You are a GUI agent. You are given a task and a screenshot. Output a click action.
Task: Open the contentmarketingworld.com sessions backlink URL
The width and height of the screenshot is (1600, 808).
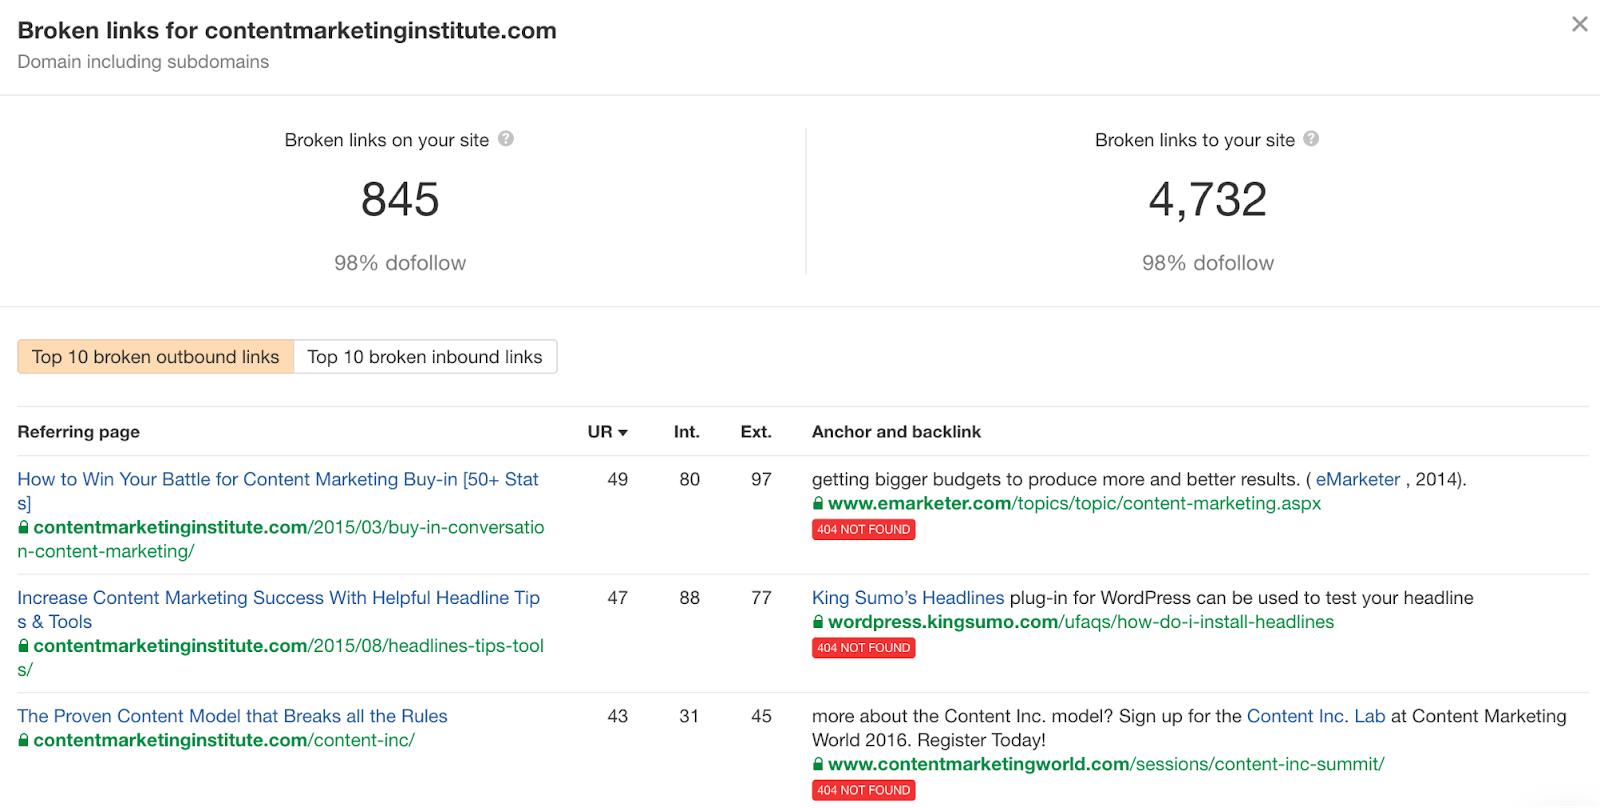[1105, 764]
